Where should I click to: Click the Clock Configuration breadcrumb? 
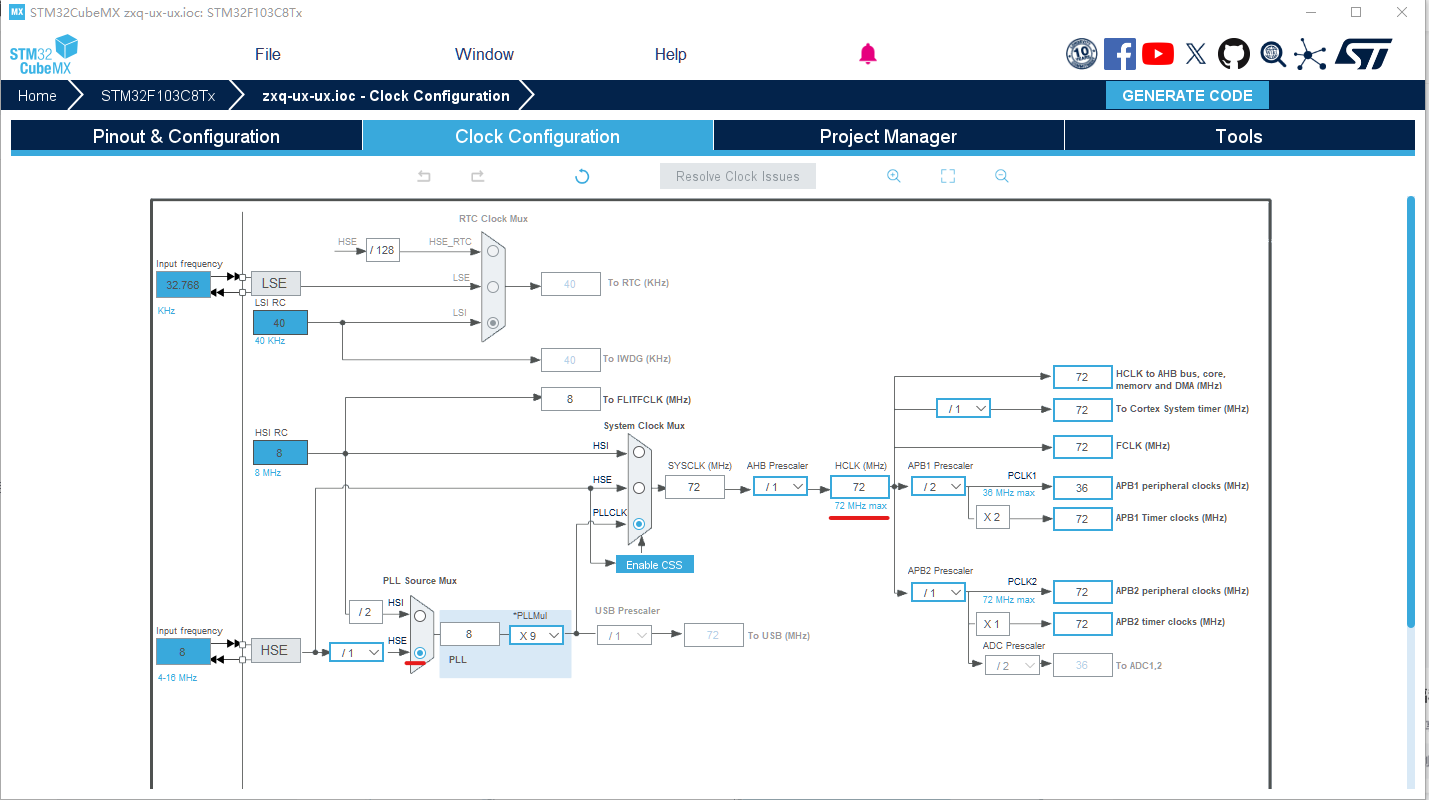[386, 96]
